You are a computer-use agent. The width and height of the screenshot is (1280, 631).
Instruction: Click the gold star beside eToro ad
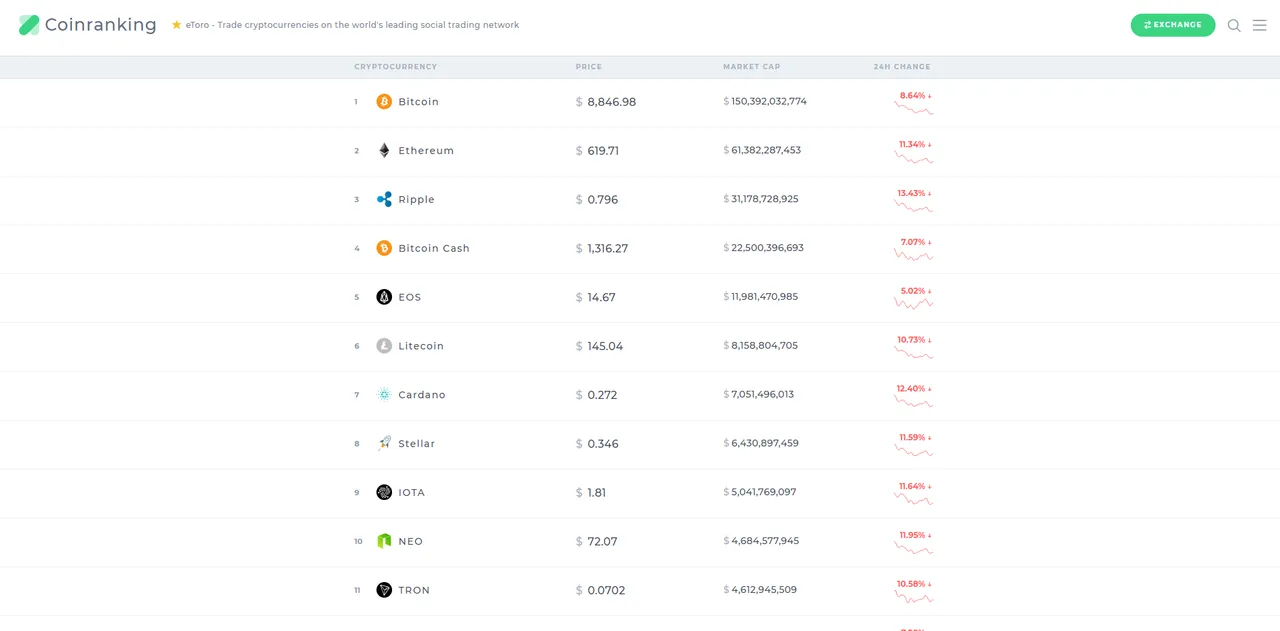(x=177, y=24)
